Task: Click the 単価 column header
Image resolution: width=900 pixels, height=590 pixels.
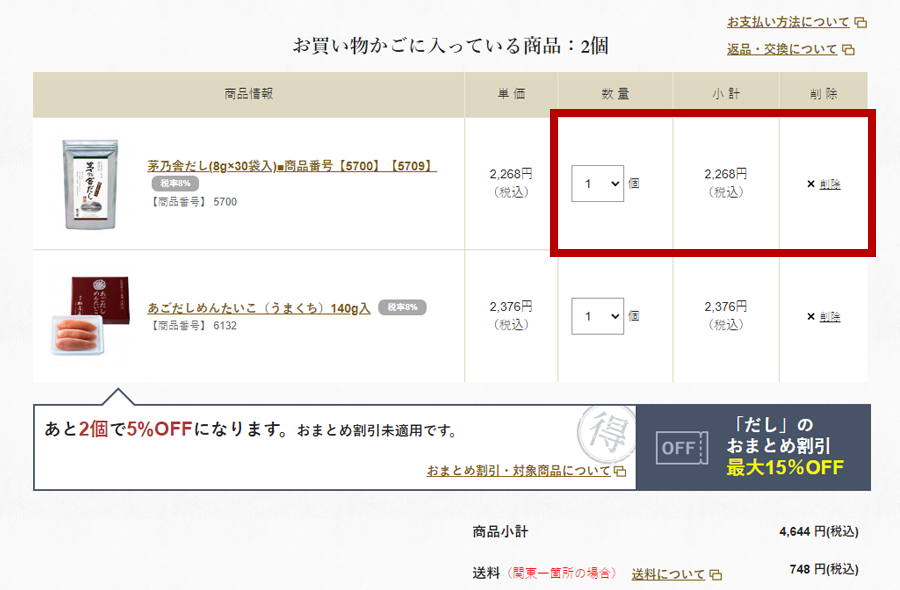Action: (511, 94)
